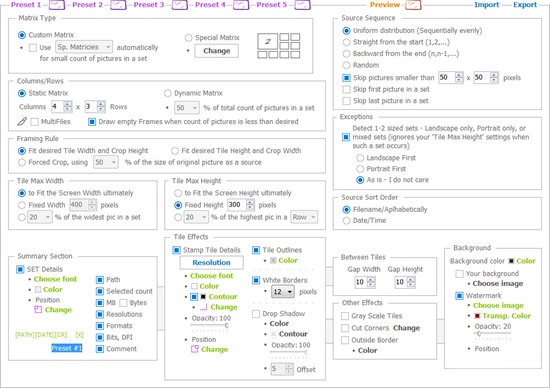Toggle the White Borders checkbox
The width and height of the screenshot is (550, 388).
click(256, 280)
